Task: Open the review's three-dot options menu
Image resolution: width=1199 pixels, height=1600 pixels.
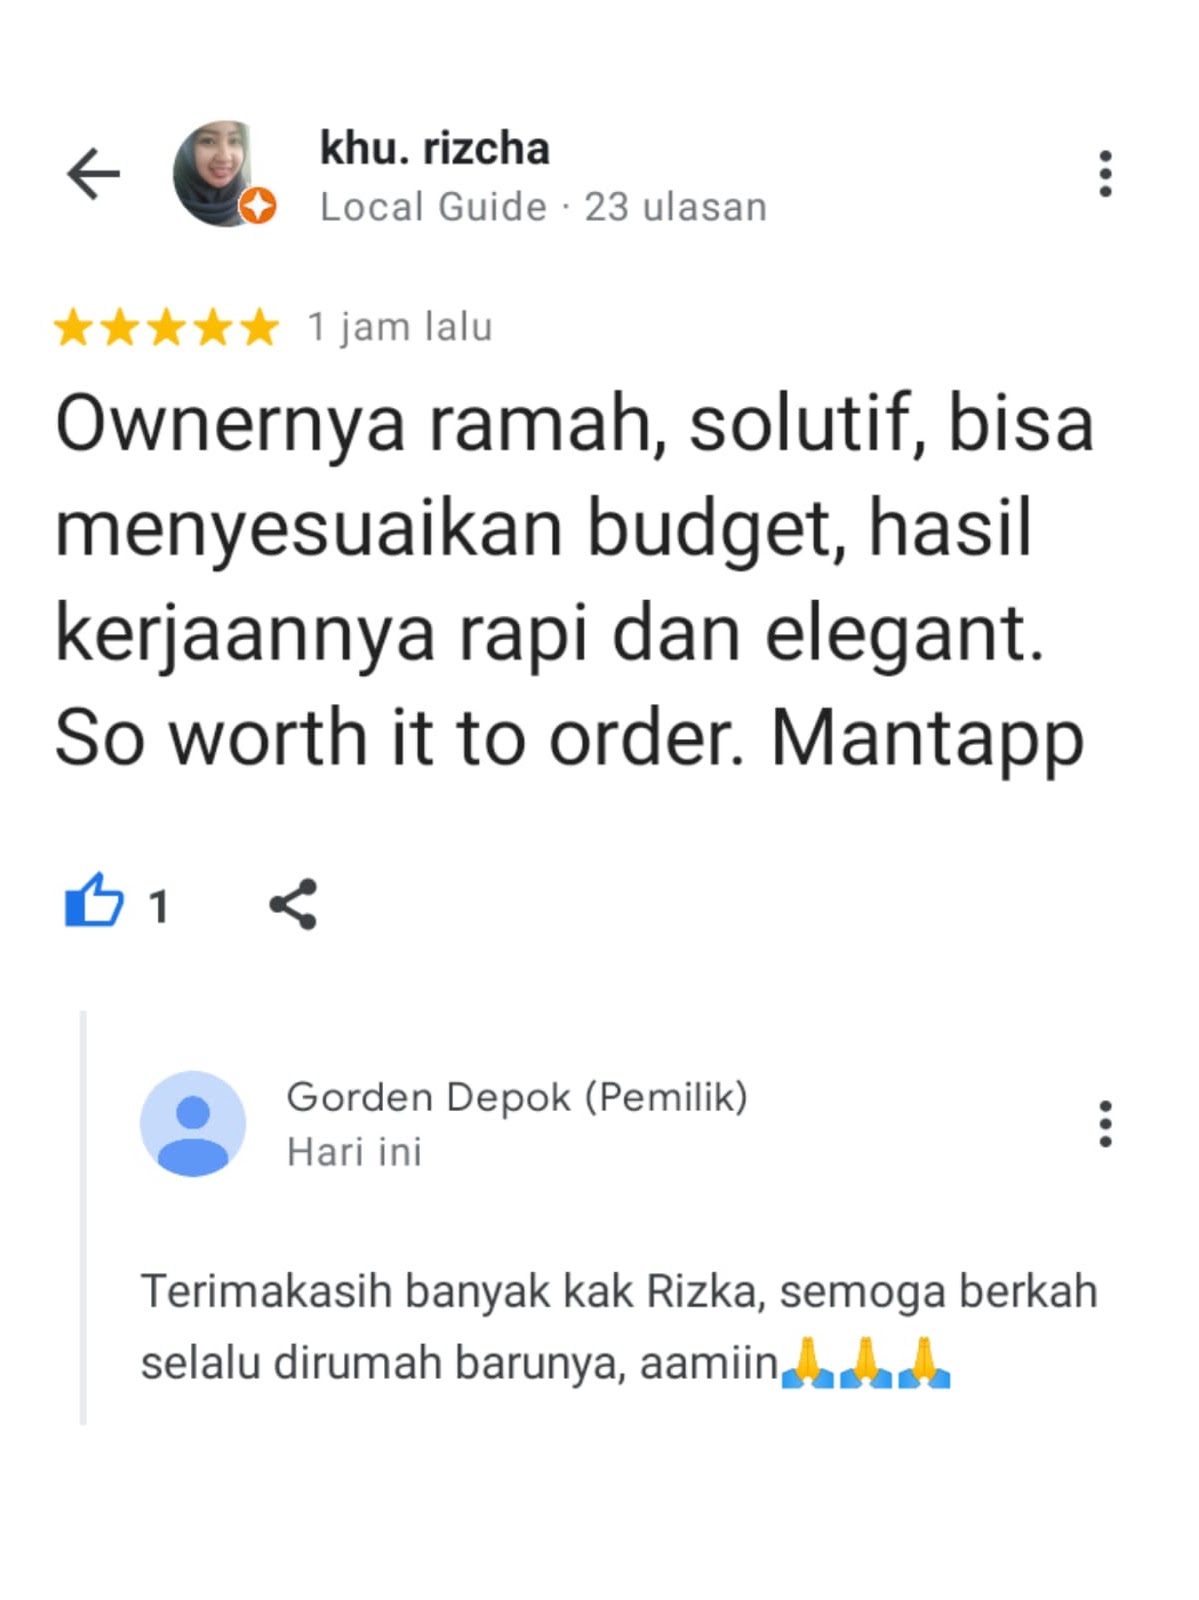Action: click(x=1105, y=174)
